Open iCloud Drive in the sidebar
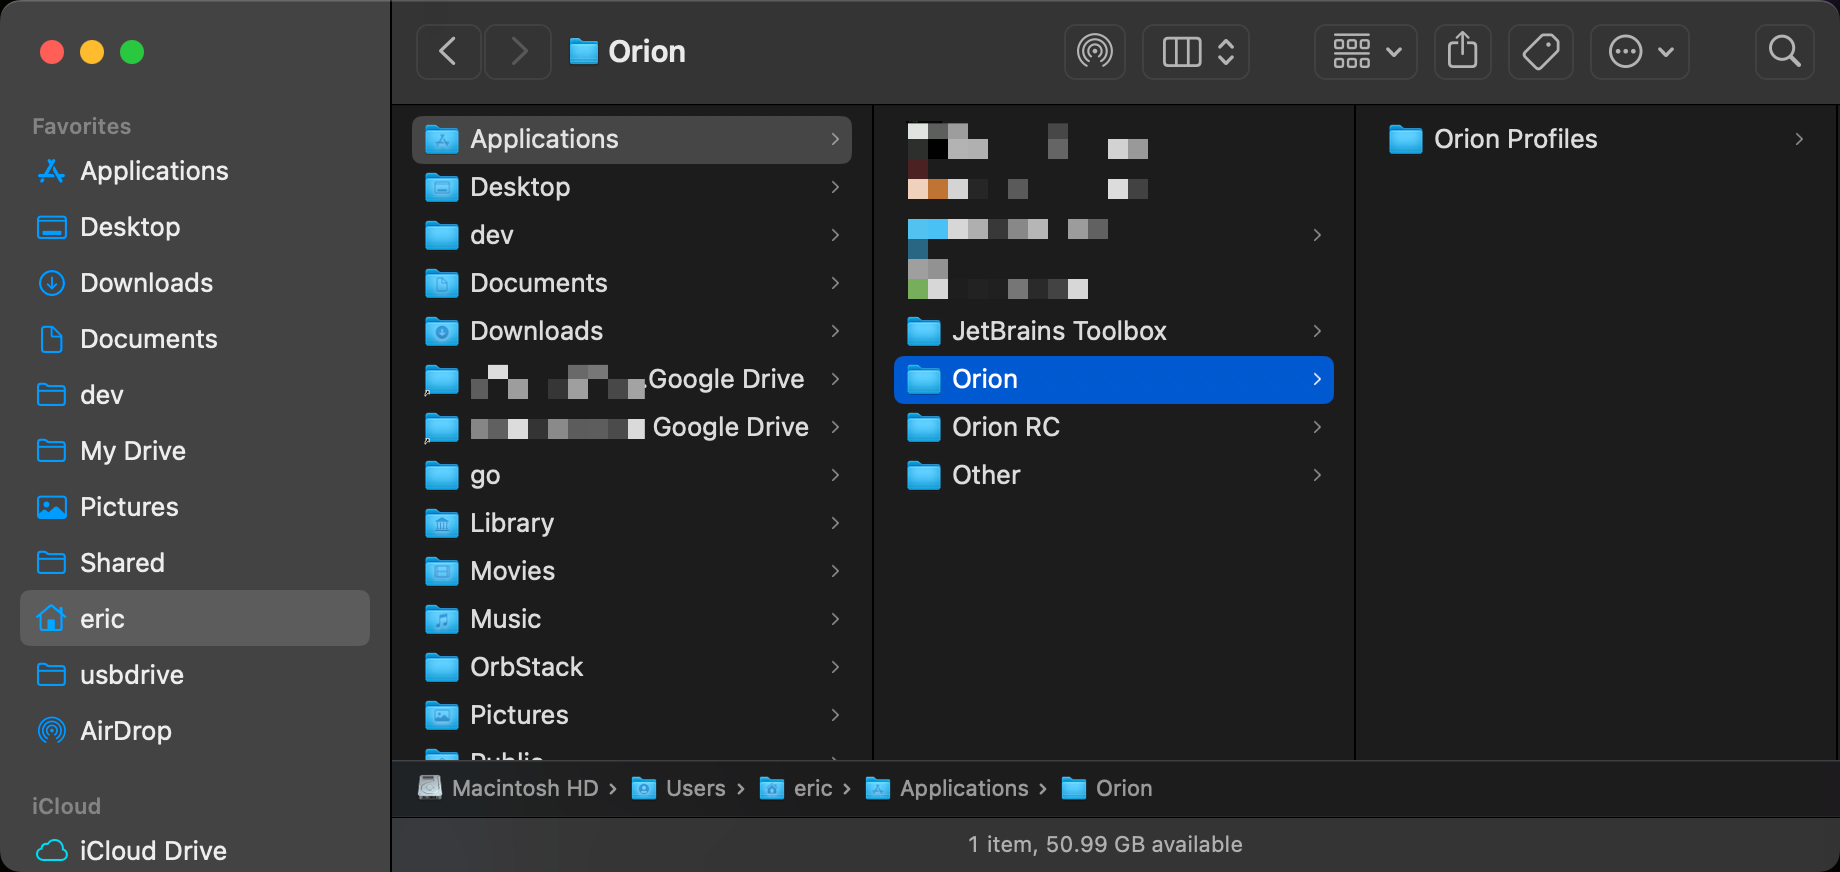Viewport: 1840px width, 872px height. click(x=153, y=850)
